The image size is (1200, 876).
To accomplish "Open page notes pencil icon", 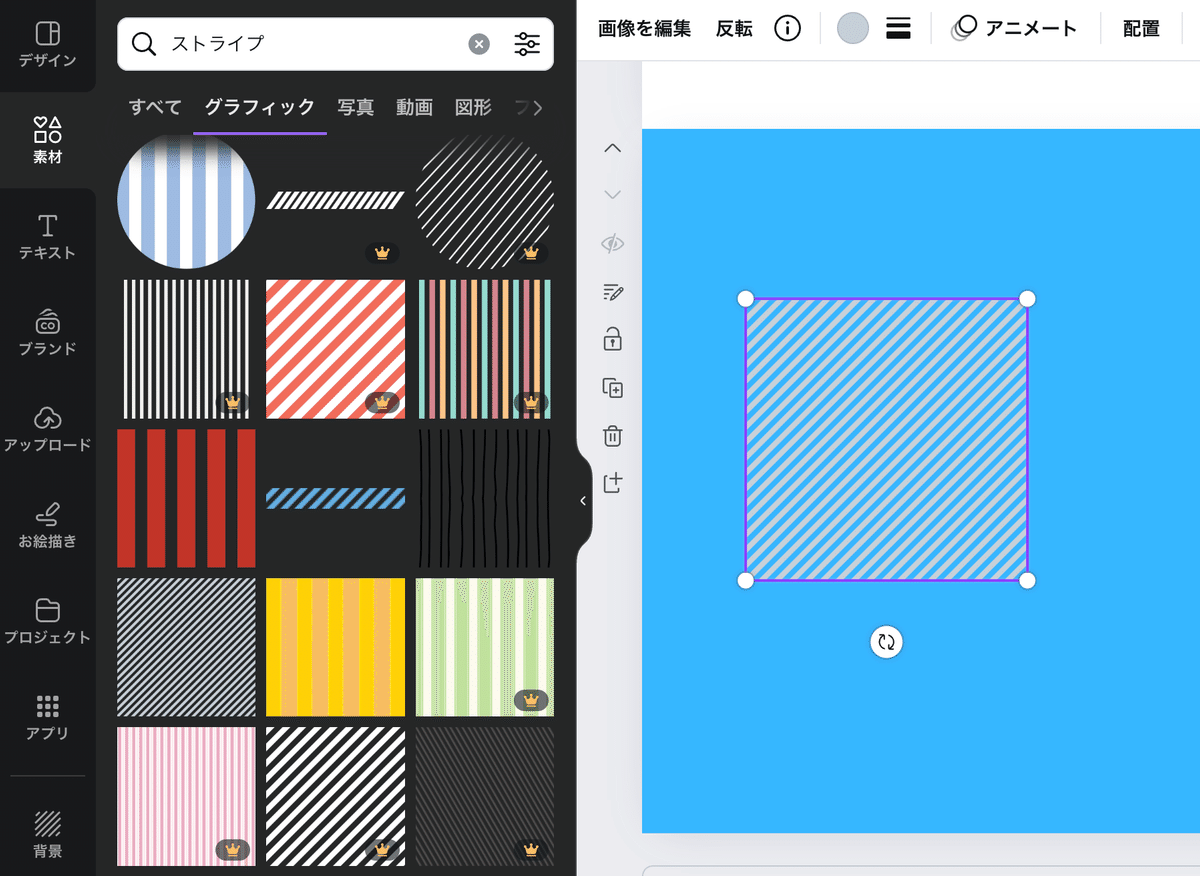I will (x=613, y=292).
